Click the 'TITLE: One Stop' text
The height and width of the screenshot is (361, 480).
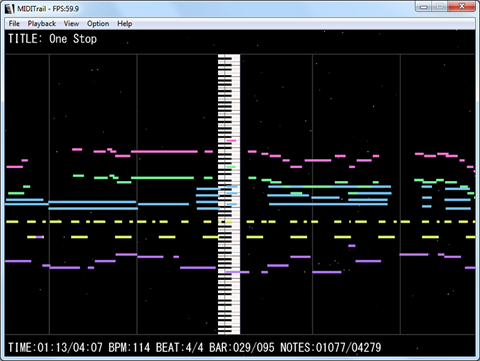click(x=53, y=39)
